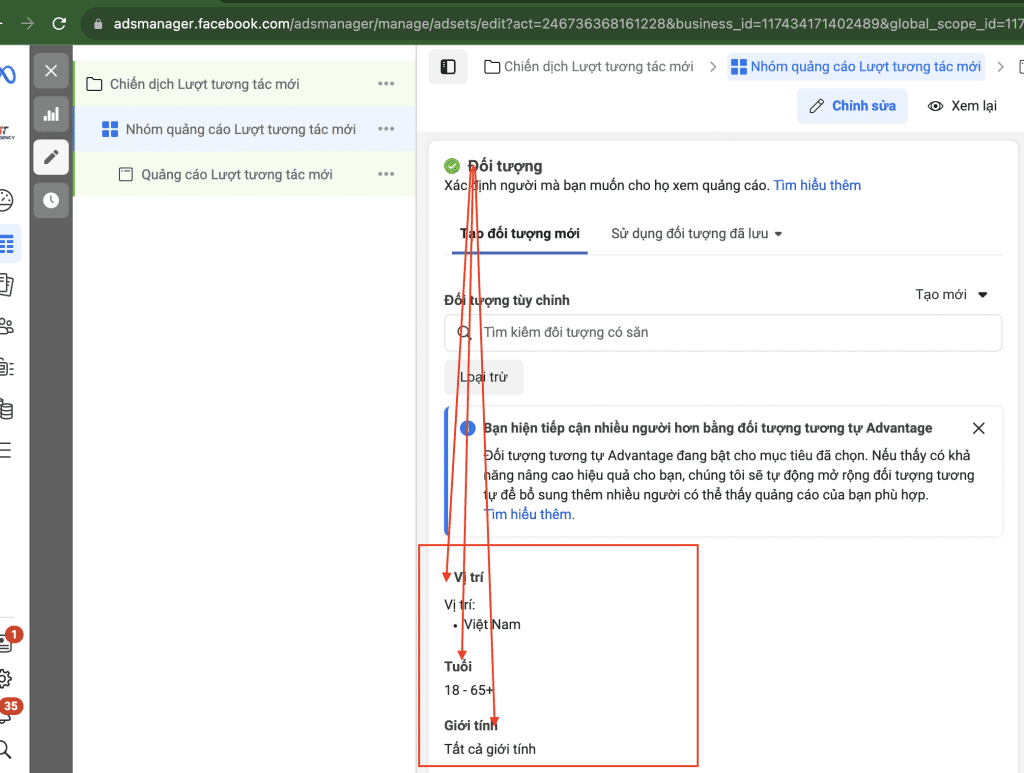
Task: Open ad set breadcrumb Nhóm quảng cáo
Action: (856, 67)
